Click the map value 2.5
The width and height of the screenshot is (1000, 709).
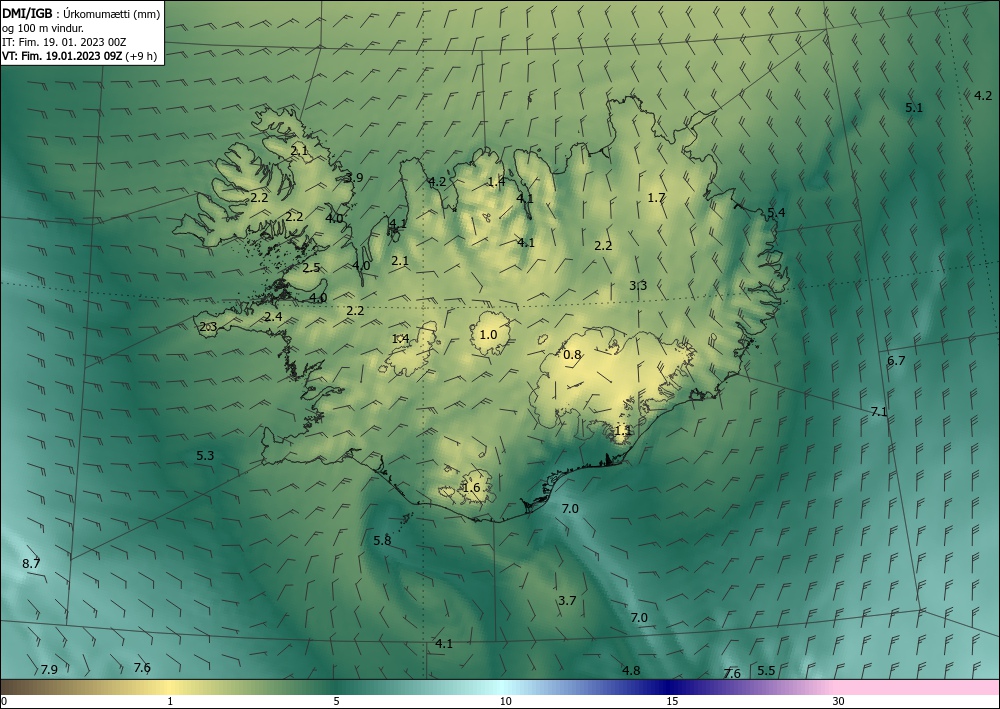click(x=311, y=268)
